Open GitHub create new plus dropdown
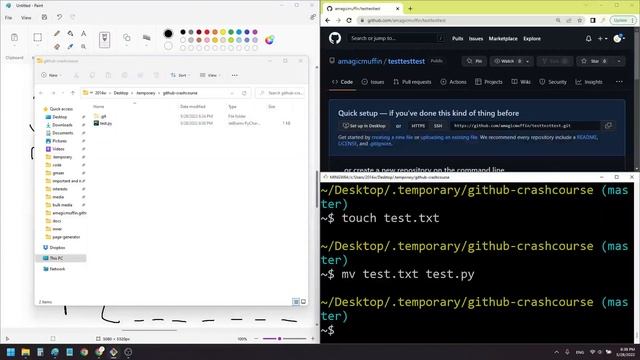This screenshot has height=360, width=640. [x=602, y=38]
